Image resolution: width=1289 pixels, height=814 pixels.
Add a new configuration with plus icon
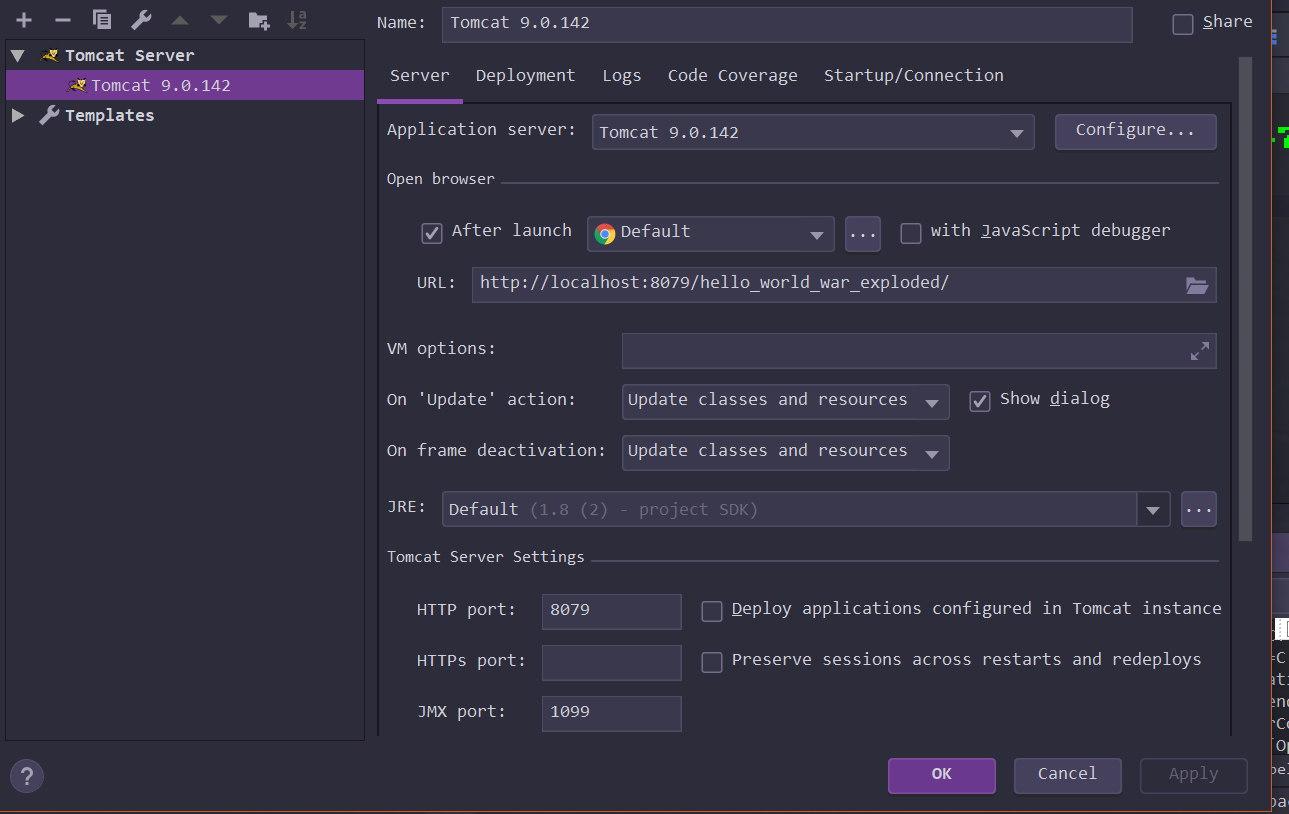24,20
